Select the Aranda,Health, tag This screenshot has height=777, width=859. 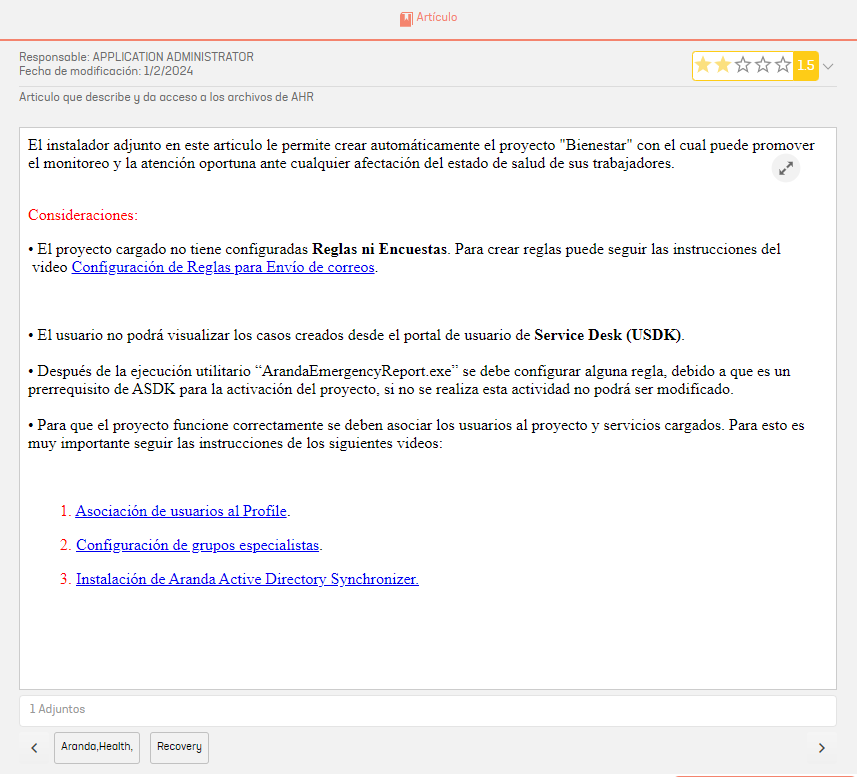pos(97,747)
